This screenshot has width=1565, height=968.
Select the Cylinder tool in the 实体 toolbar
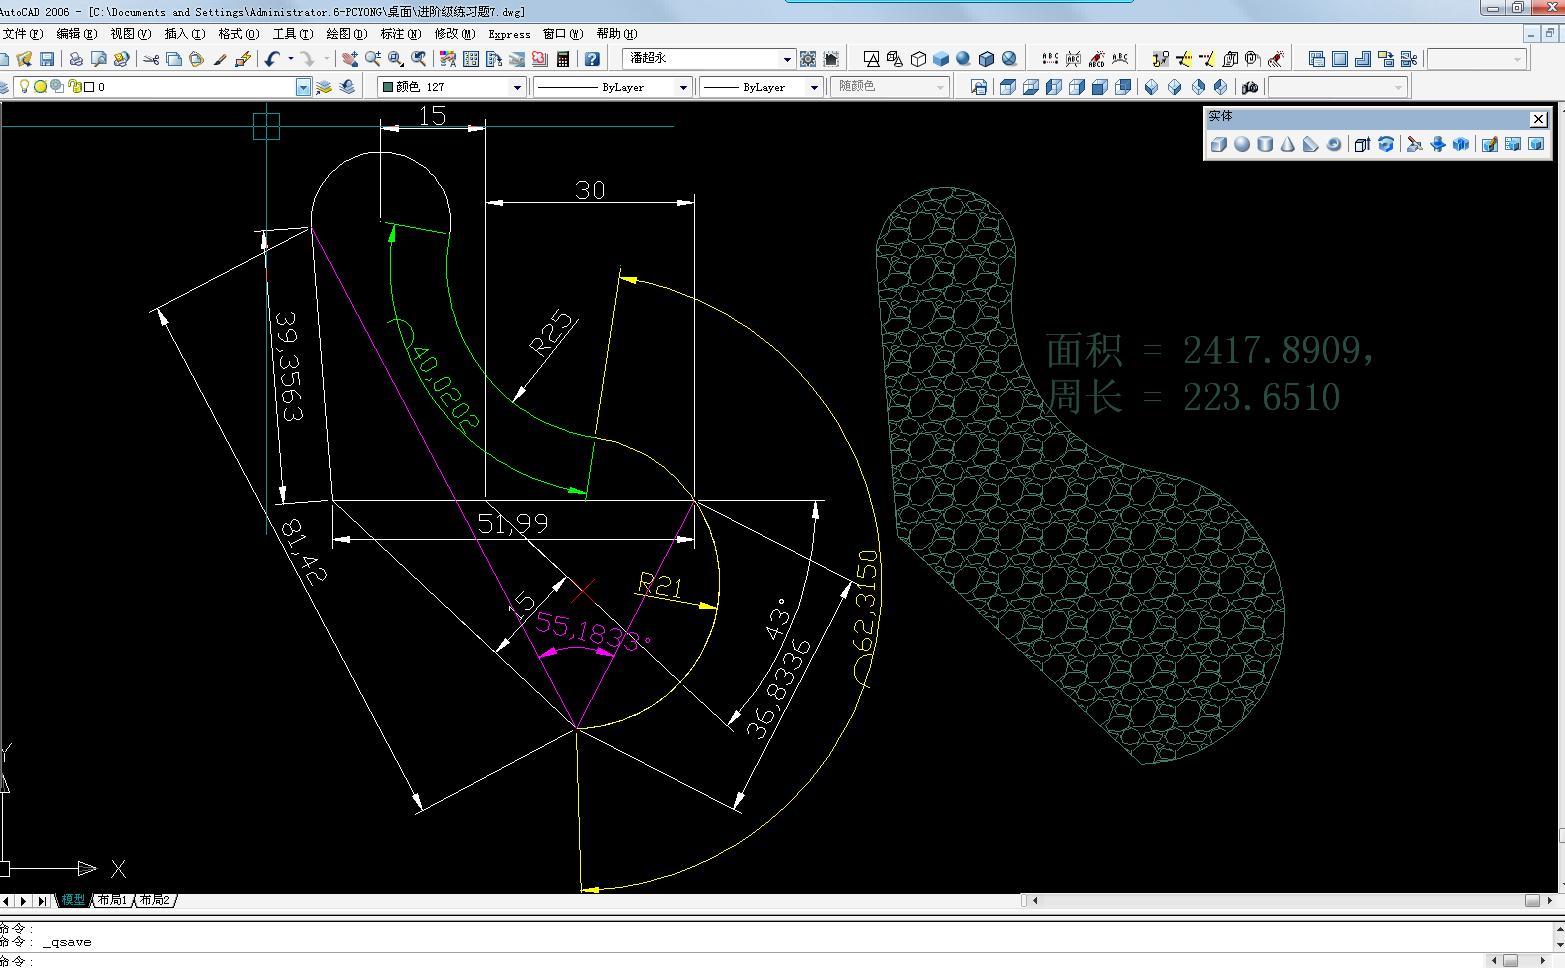click(x=1265, y=145)
